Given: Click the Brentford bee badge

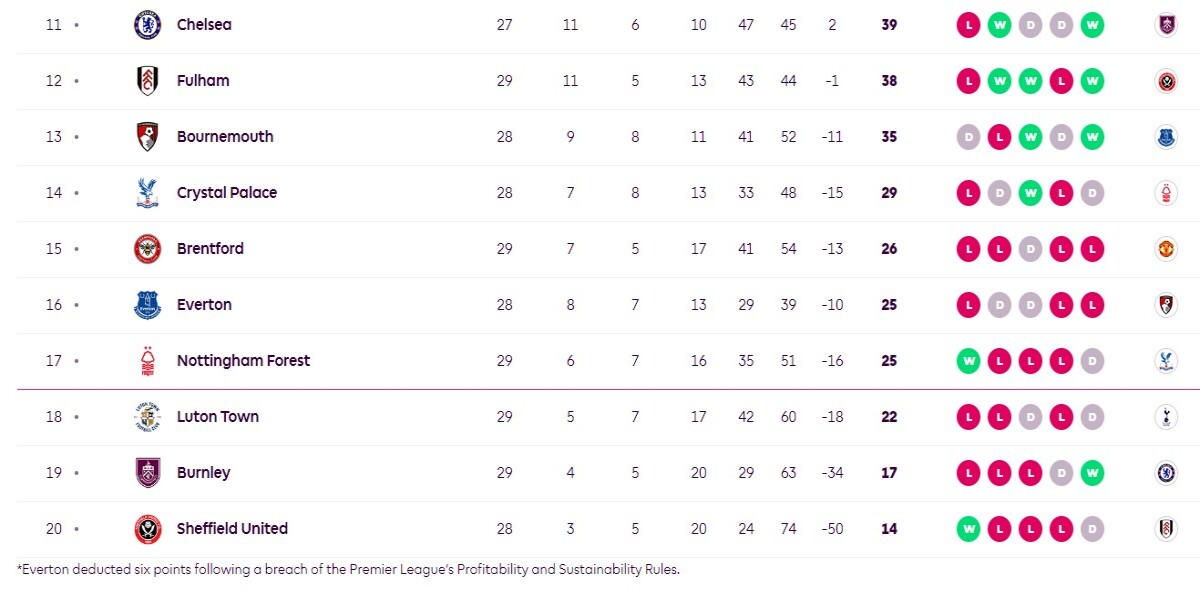Looking at the screenshot, I should pyautogui.click(x=147, y=249).
